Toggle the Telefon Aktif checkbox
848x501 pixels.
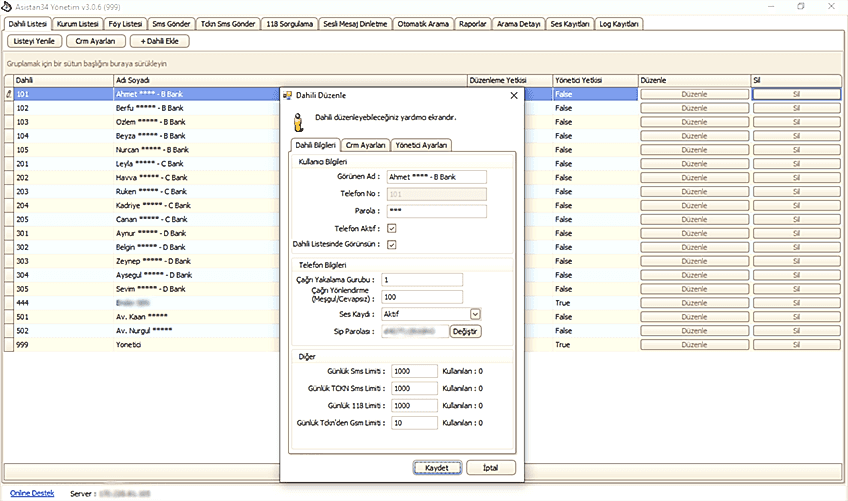392,229
